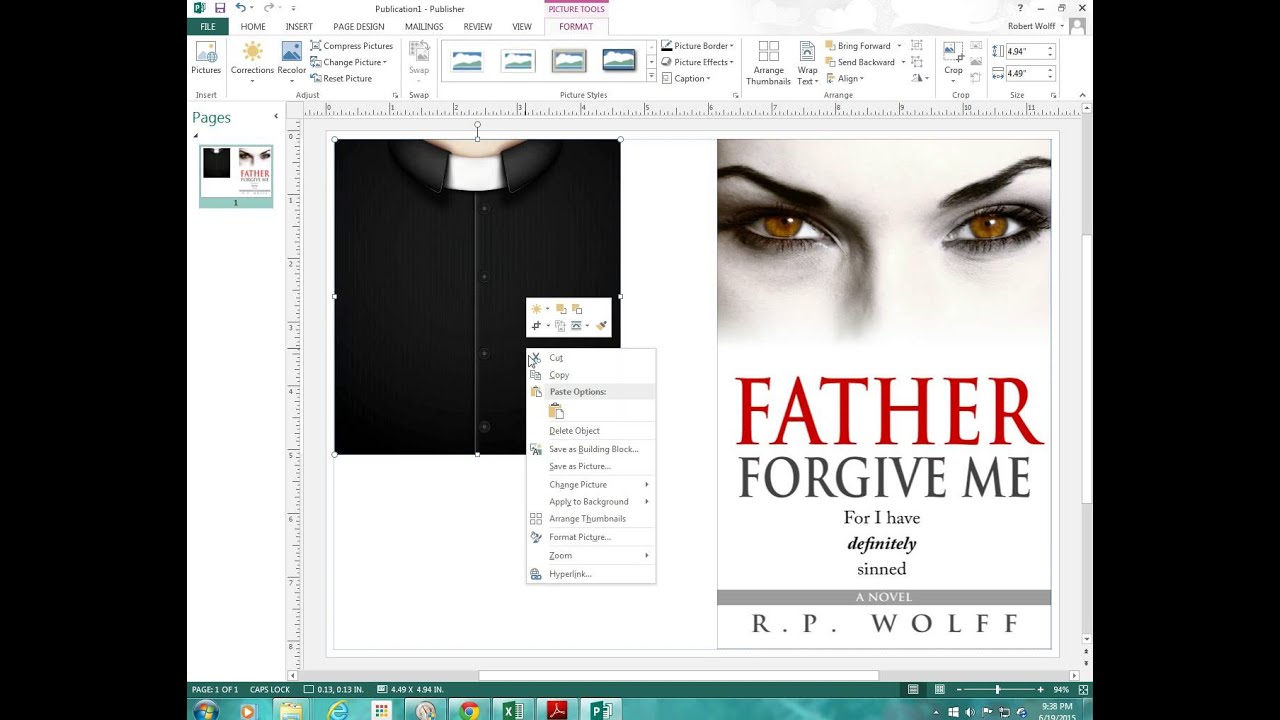This screenshot has height=720, width=1280.
Task: Click the brightness icon in mini toolbar
Action: [537, 309]
